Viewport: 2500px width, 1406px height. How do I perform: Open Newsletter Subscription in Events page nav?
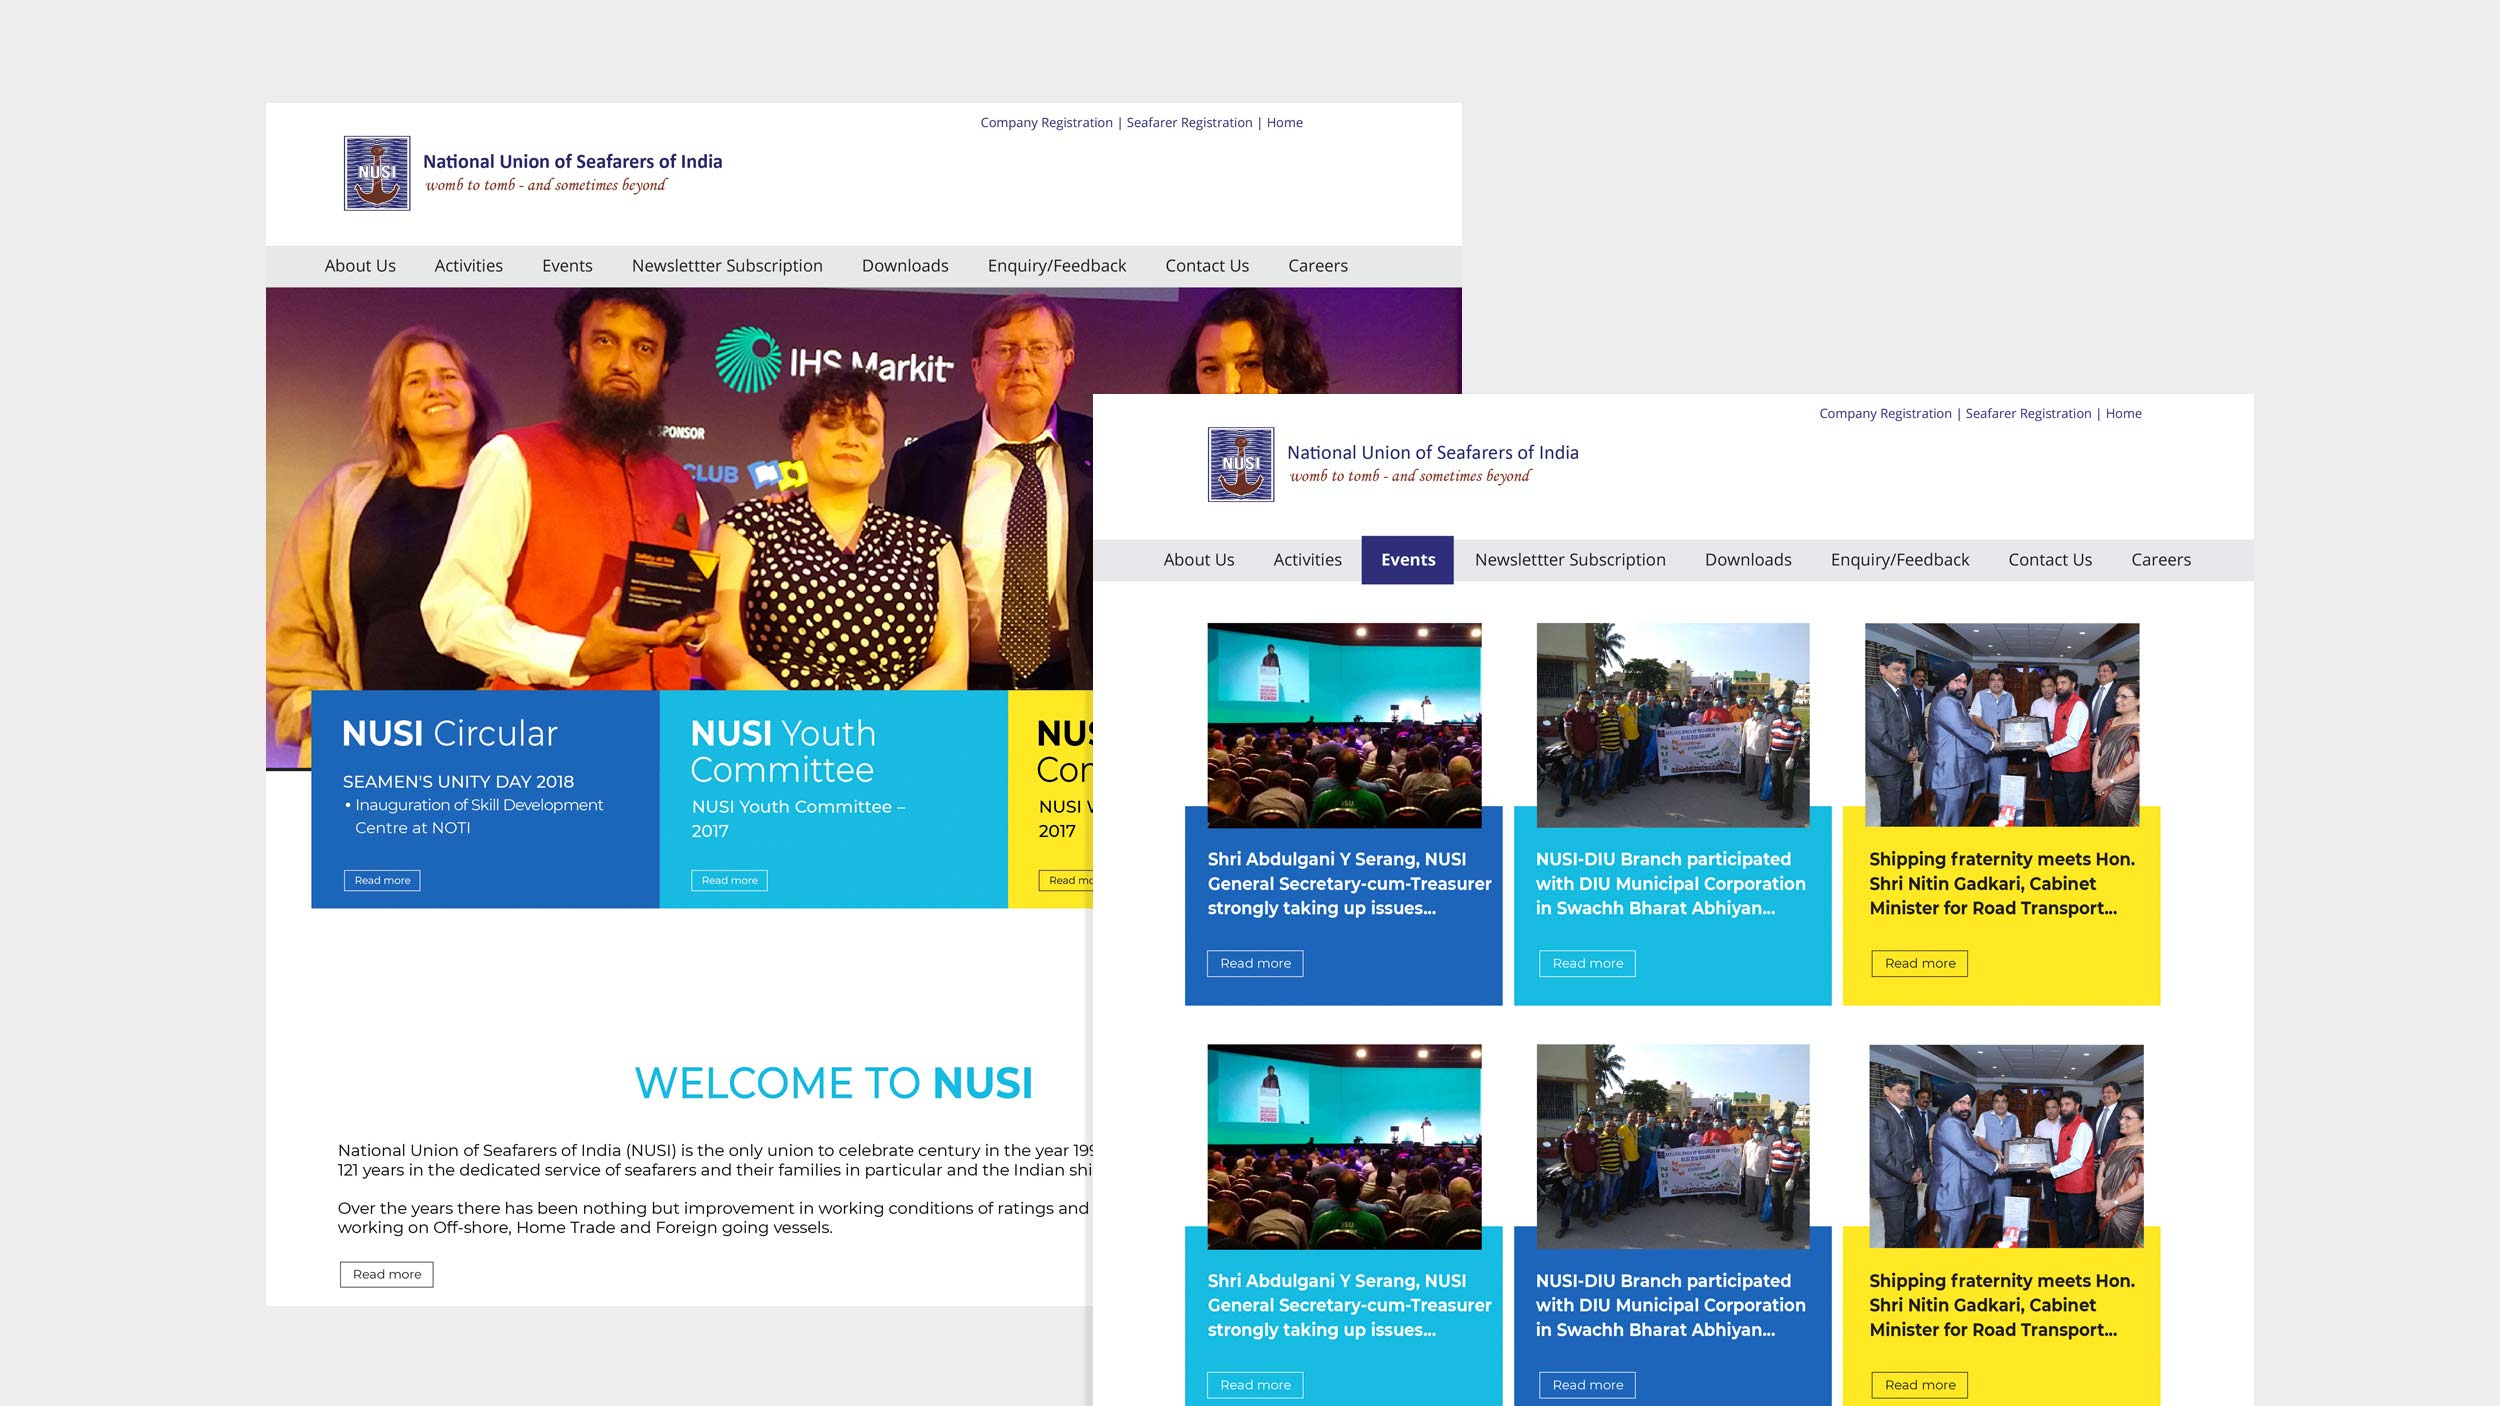1570,560
